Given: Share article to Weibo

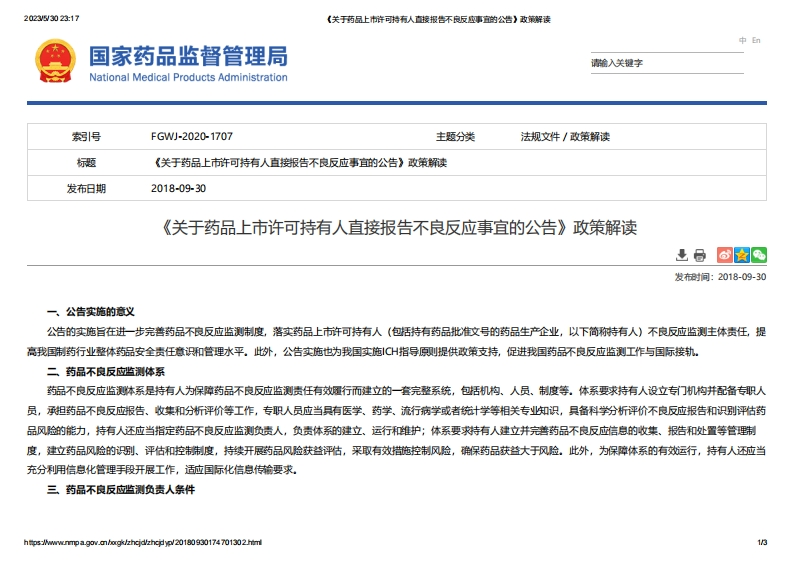Looking at the screenshot, I should coord(725,255).
